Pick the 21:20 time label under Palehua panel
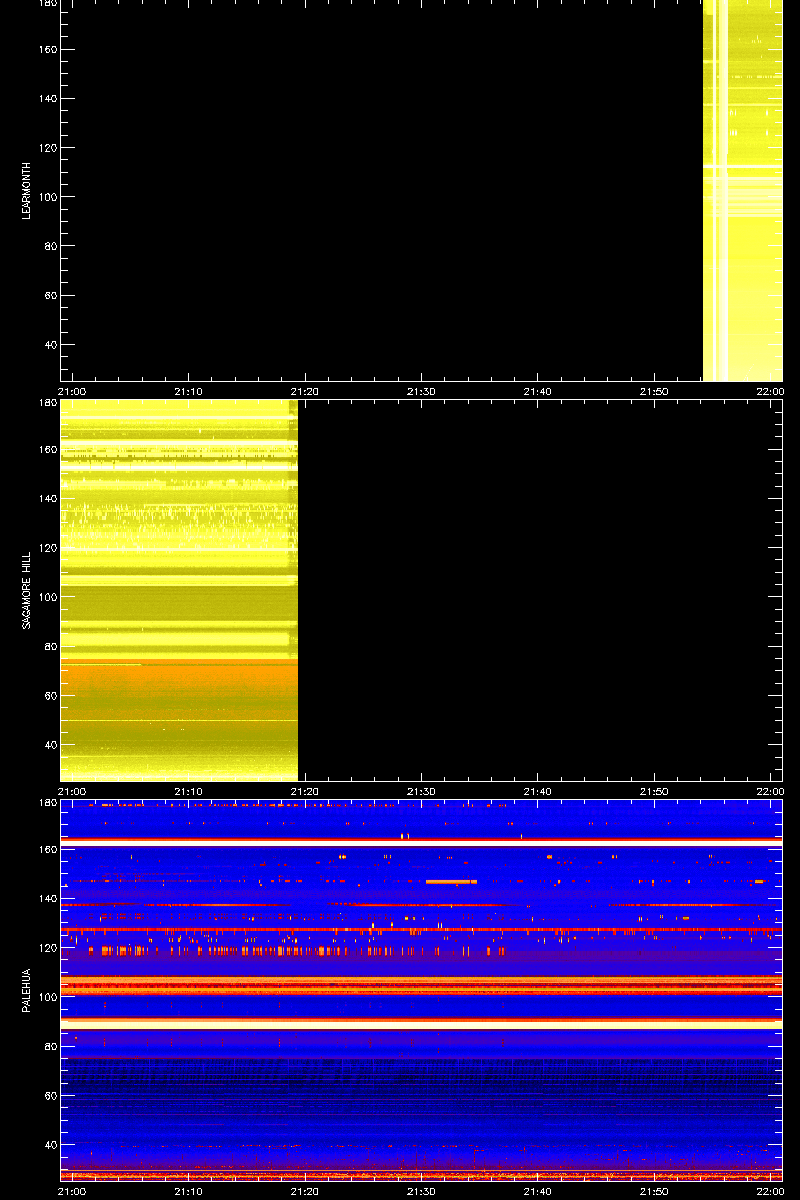The image size is (800, 1200). (x=305, y=1191)
